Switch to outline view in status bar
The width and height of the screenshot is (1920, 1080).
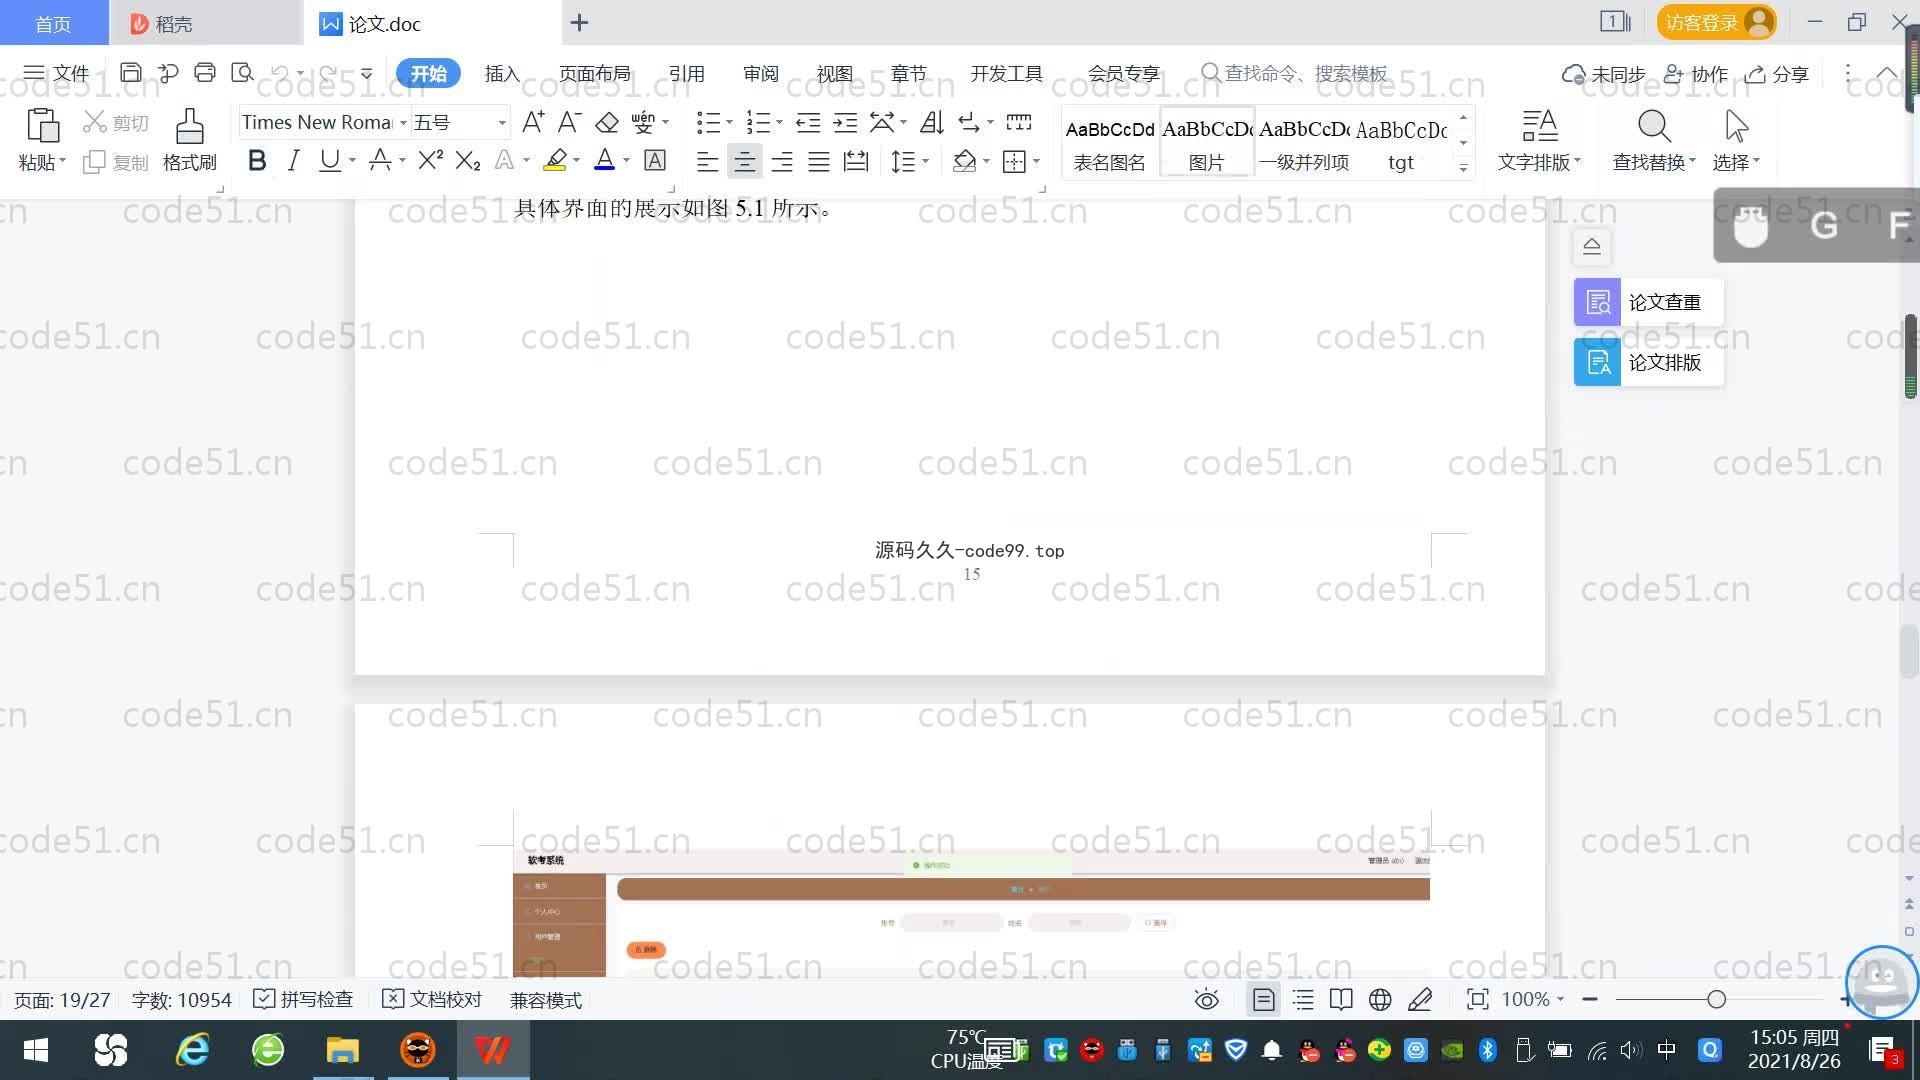[x=1303, y=999]
